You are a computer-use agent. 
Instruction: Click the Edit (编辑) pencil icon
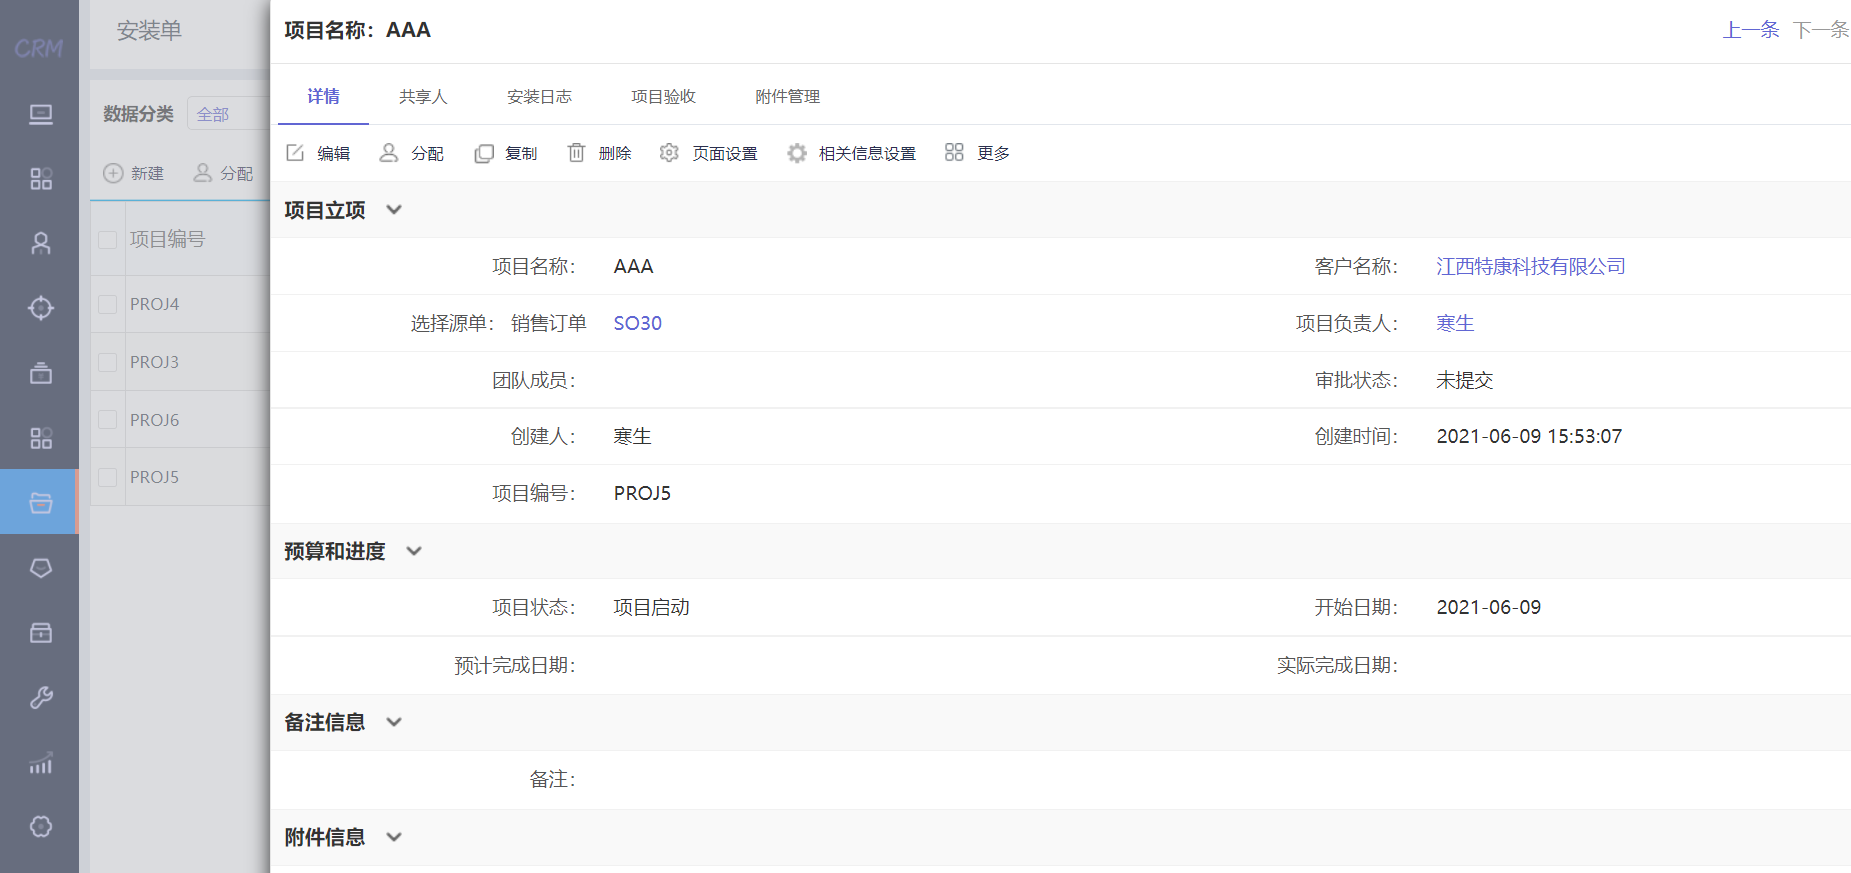[x=295, y=153]
